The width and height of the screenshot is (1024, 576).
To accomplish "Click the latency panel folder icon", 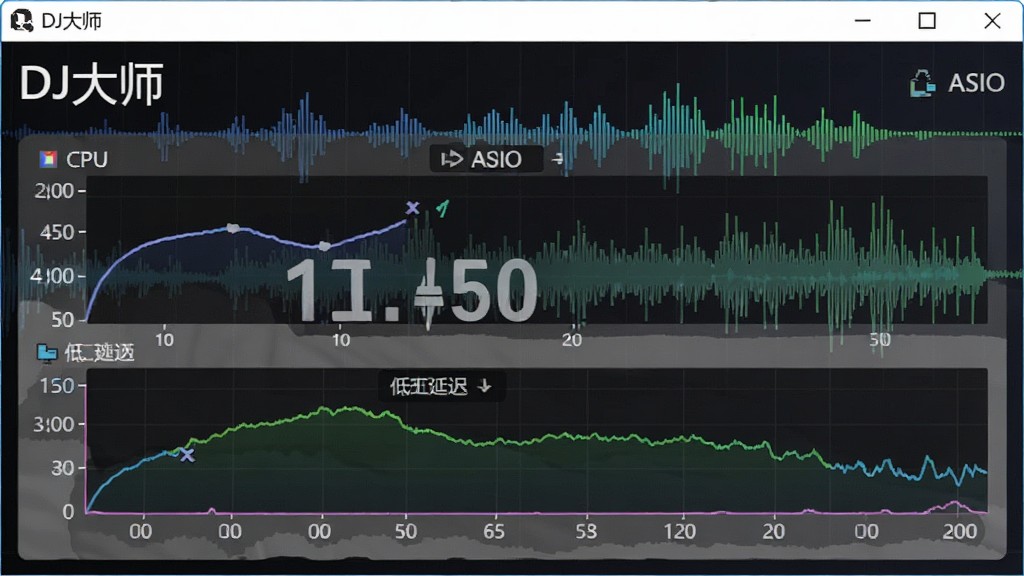I will click(x=46, y=353).
